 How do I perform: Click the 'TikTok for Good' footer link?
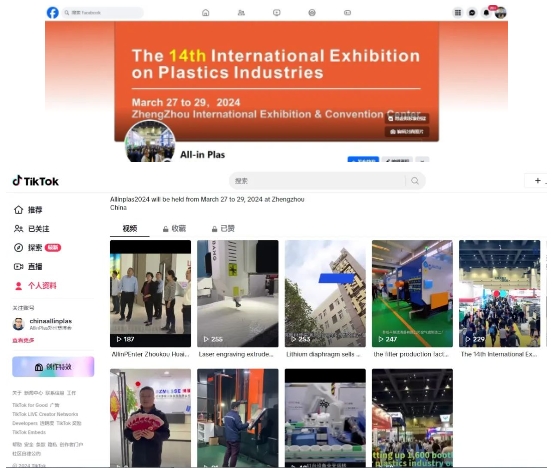click(x=30, y=405)
